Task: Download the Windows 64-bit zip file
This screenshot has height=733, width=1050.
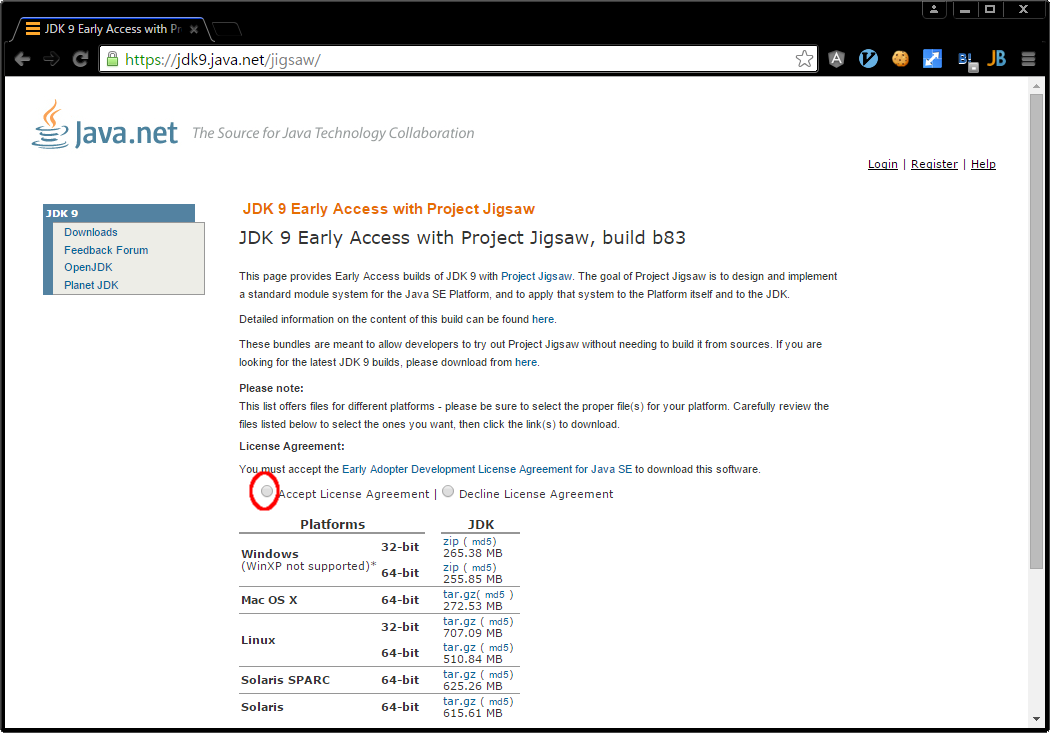Action: pos(448,566)
